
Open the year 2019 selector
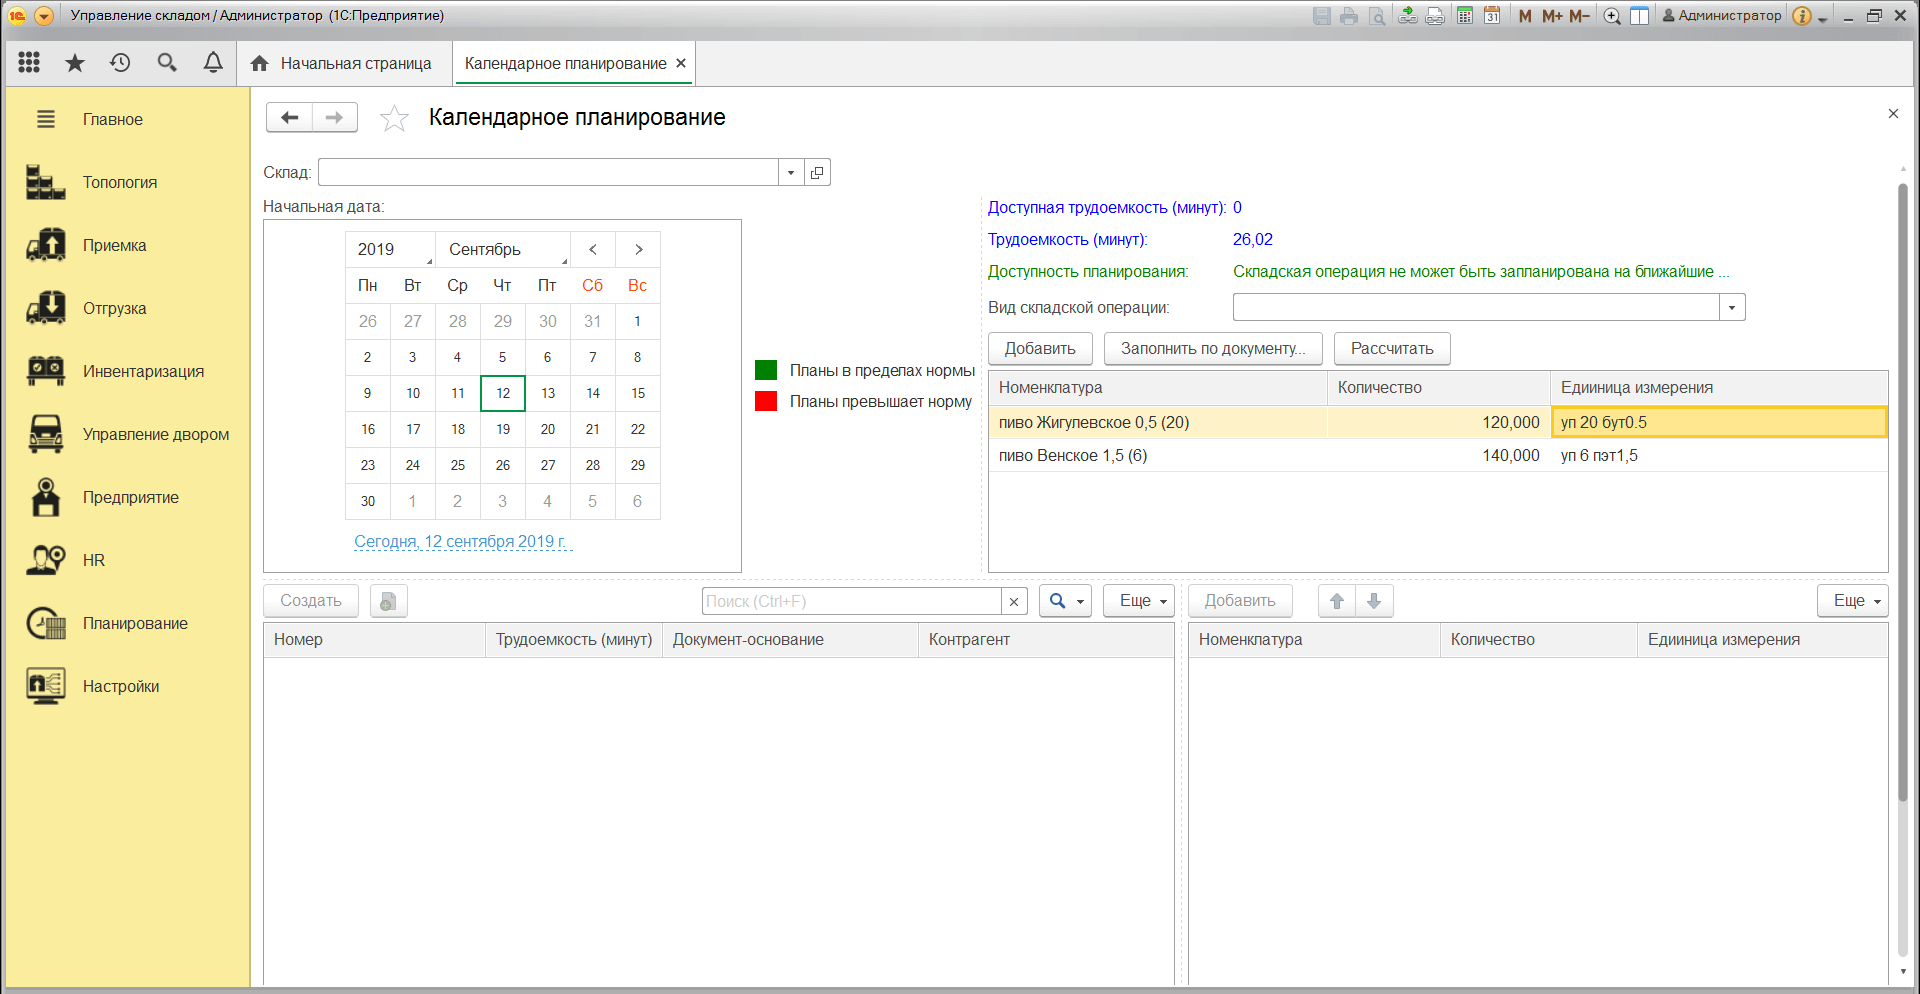click(390, 250)
